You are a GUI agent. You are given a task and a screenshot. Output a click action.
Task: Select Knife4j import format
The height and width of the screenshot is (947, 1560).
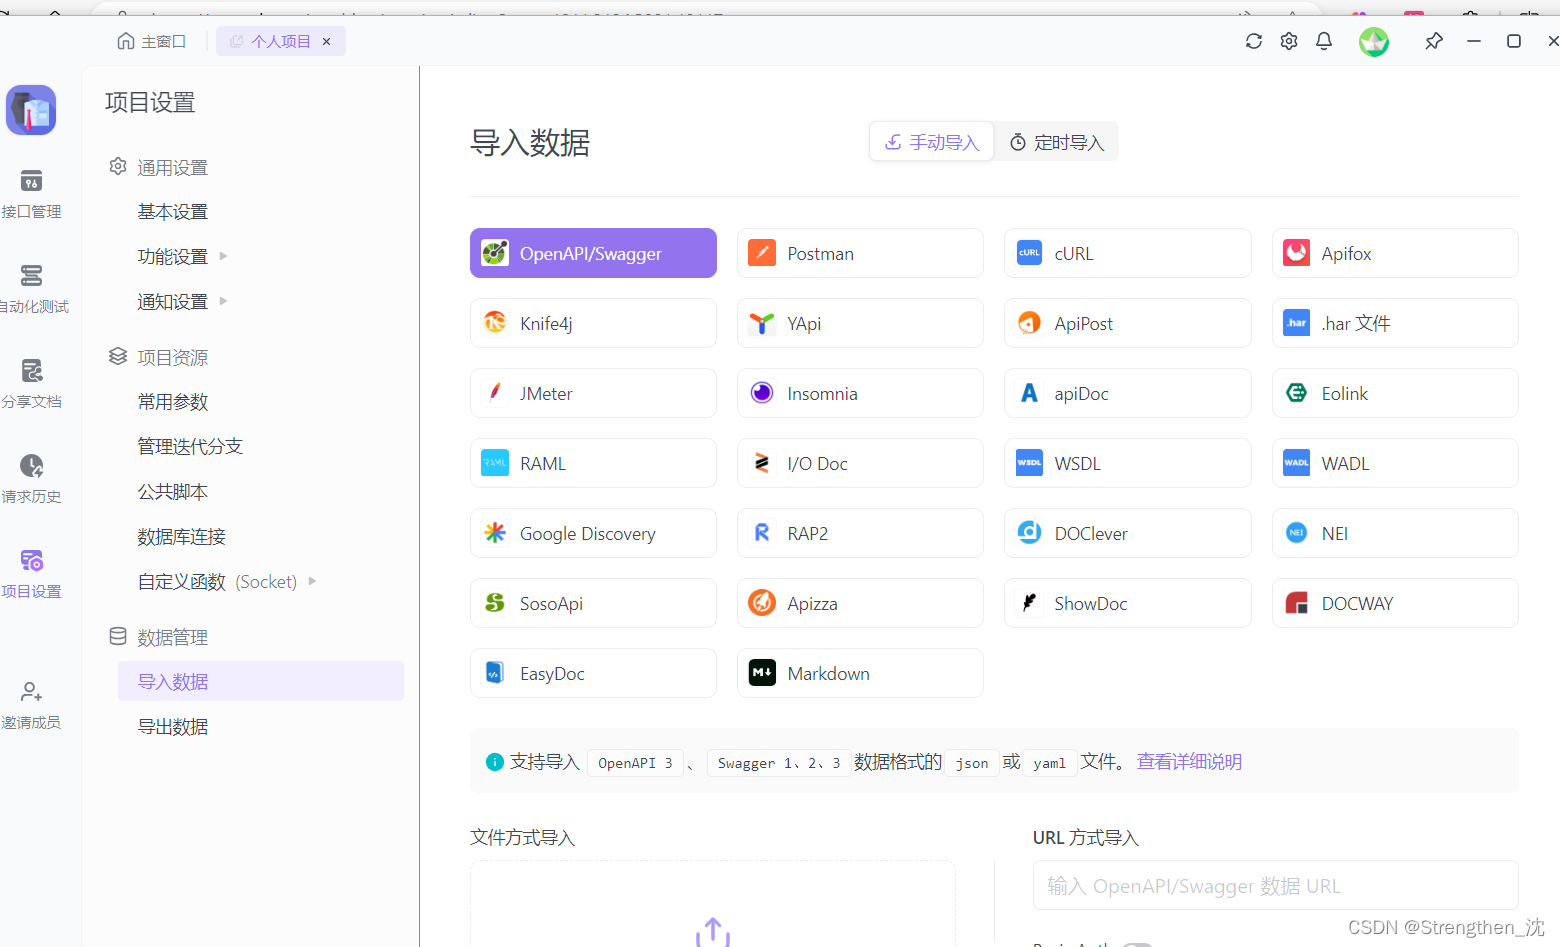pos(593,323)
